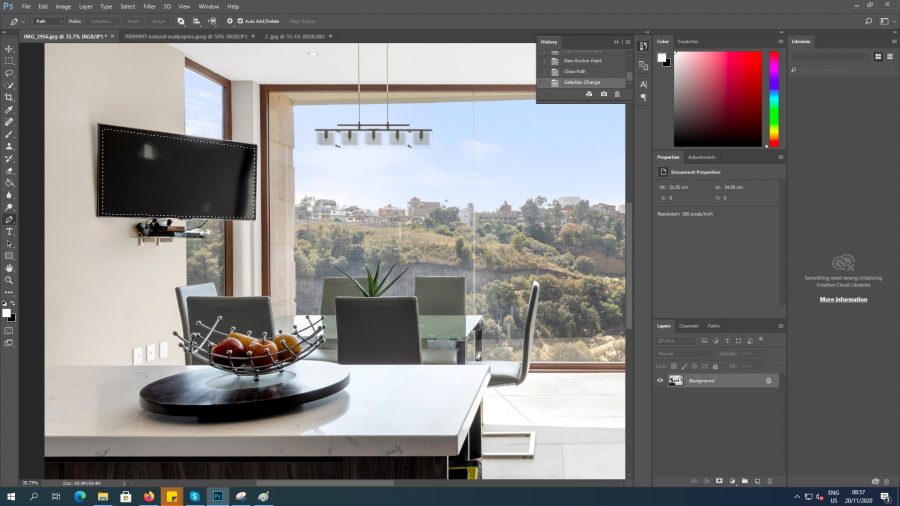
Task: Select the Hand tool
Action: pyautogui.click(x=9, y=268)
